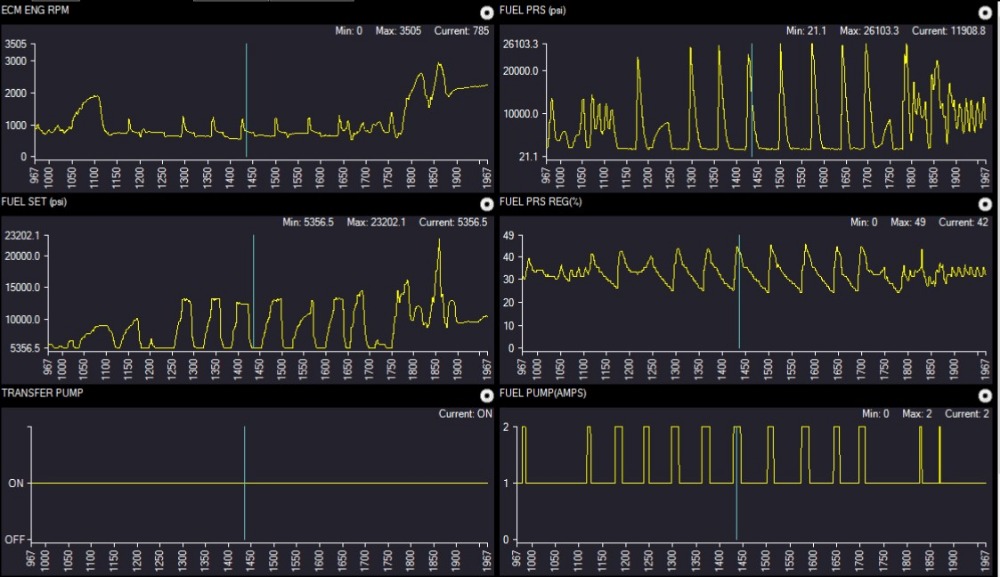
Task: Click Max: 26103.3 readout in FUEL PRS
Action: coord(869,31)
